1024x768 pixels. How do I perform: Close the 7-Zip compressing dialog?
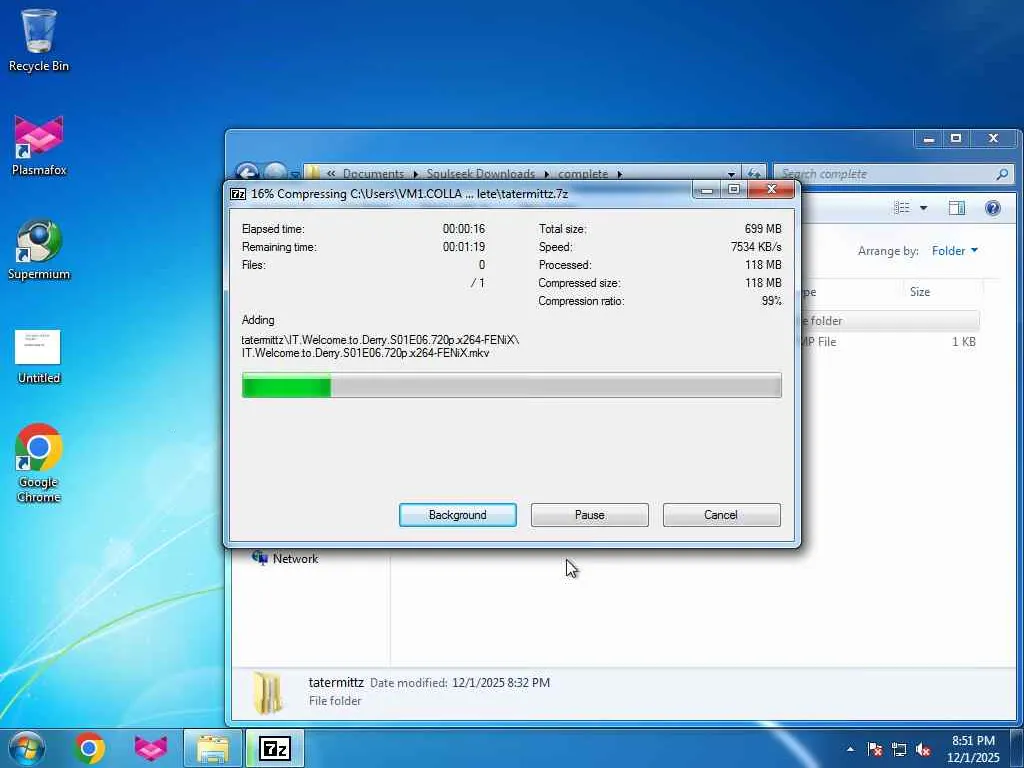coord(771,190)
